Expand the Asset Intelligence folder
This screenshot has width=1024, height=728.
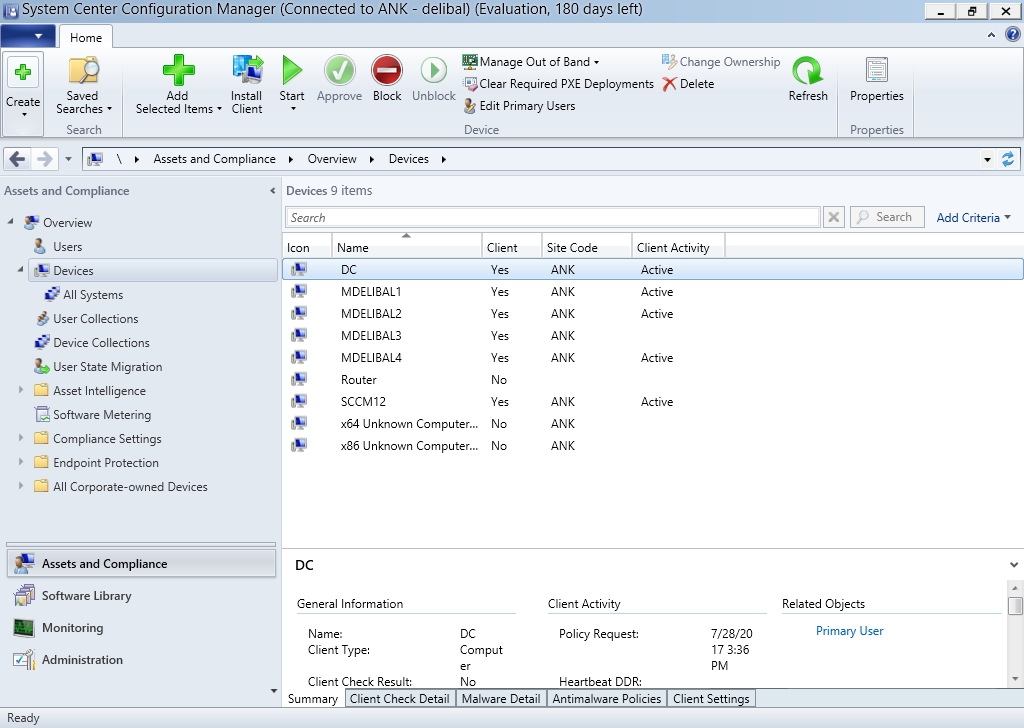click(x=21, y=391)
